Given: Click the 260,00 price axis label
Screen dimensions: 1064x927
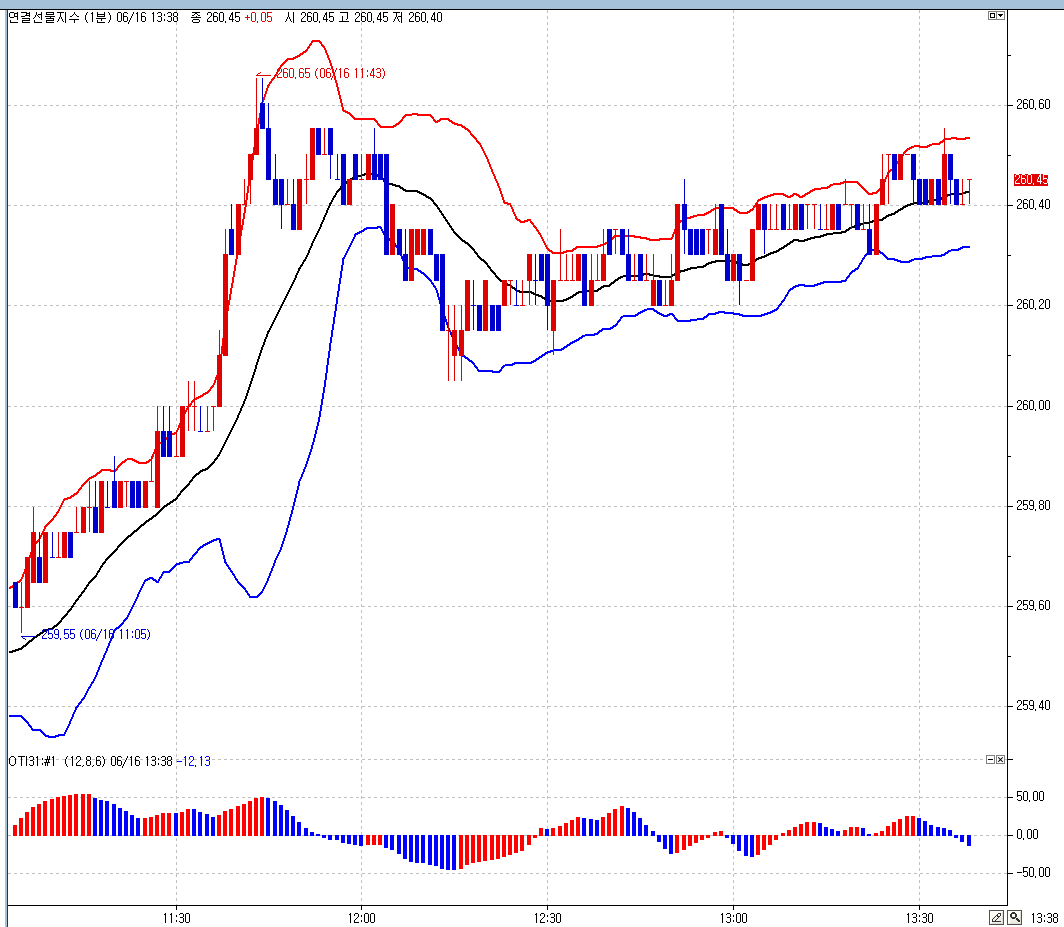Looking at the screenshot, I should click(x=1032, y=406).
